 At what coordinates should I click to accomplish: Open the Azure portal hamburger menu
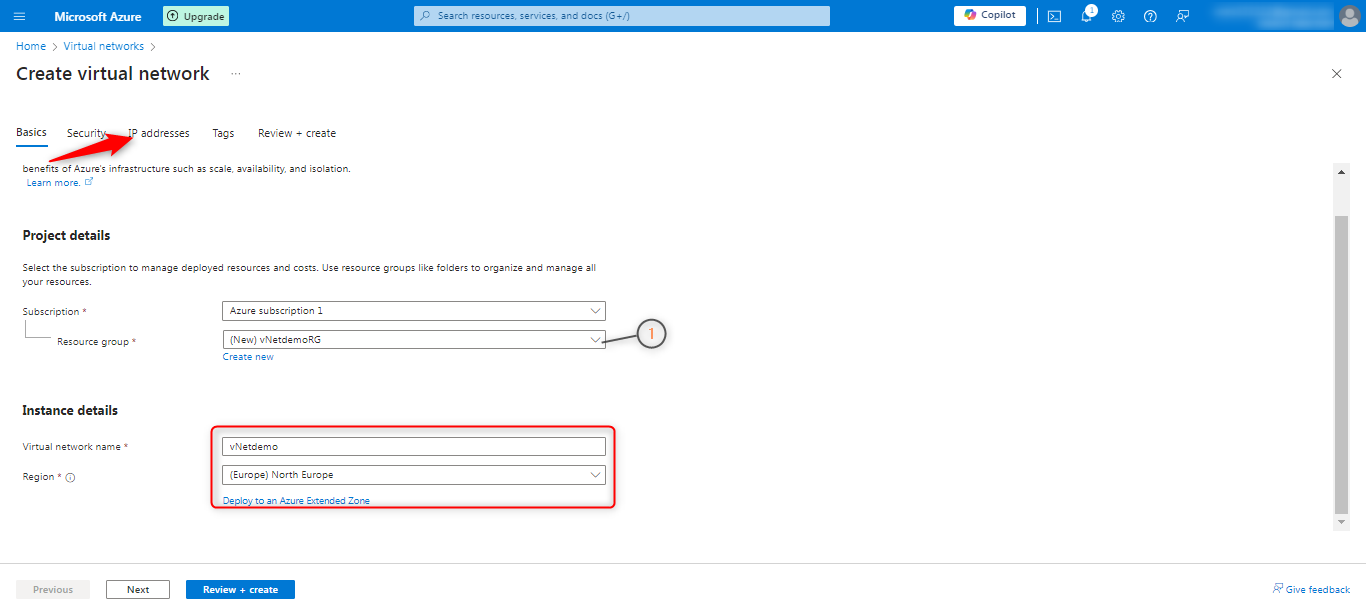point(20,16)
